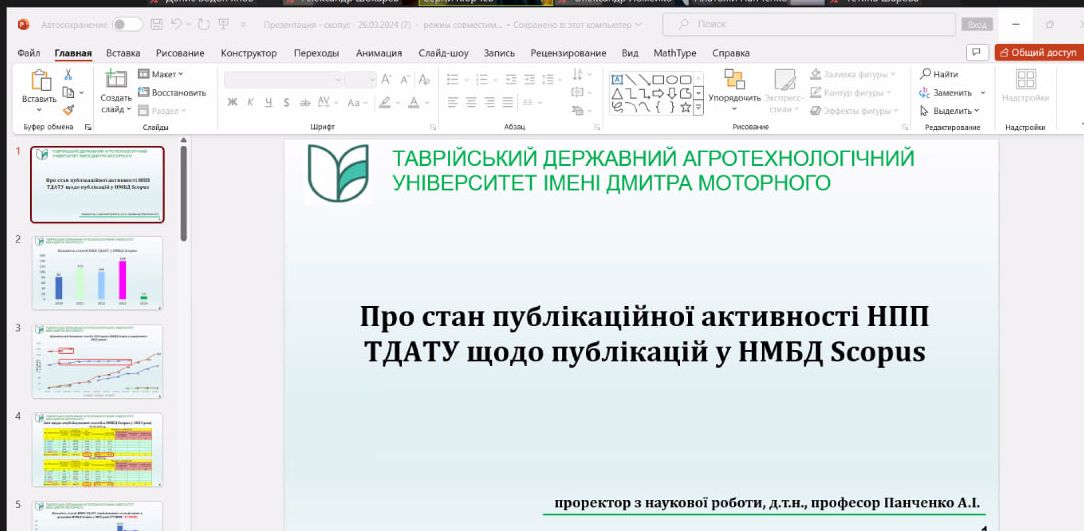Screen dimensions: 1084x531
Task: Click the Save icon in title bar
Action: [155, 24]
